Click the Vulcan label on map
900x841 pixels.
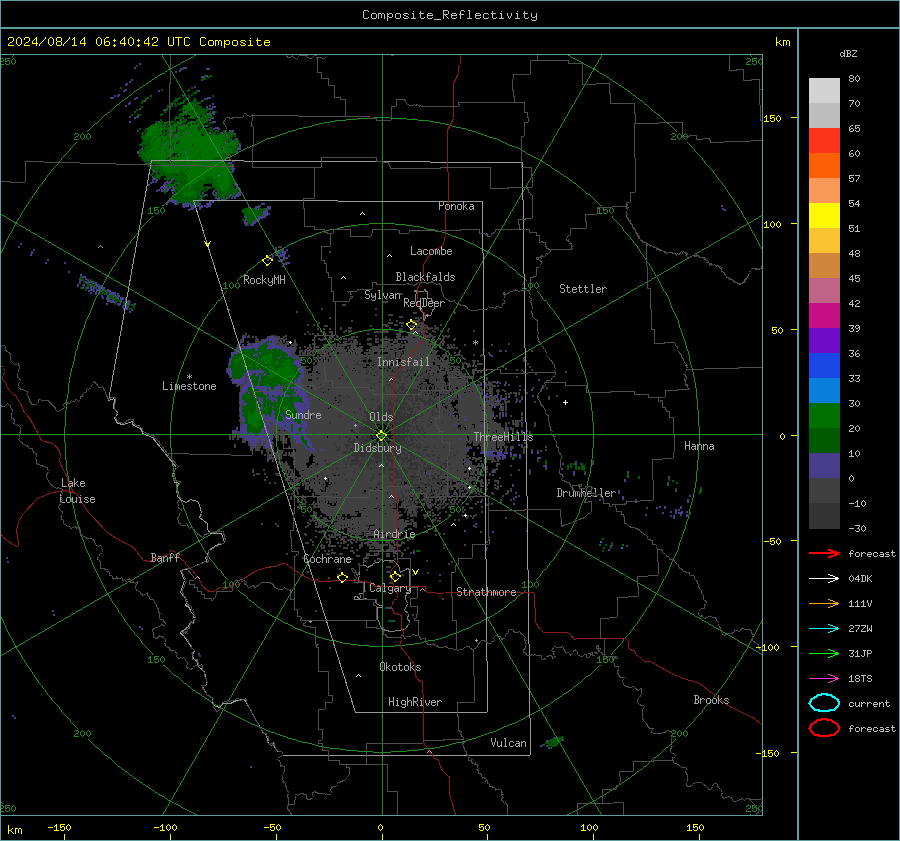(x=508, y=743)
